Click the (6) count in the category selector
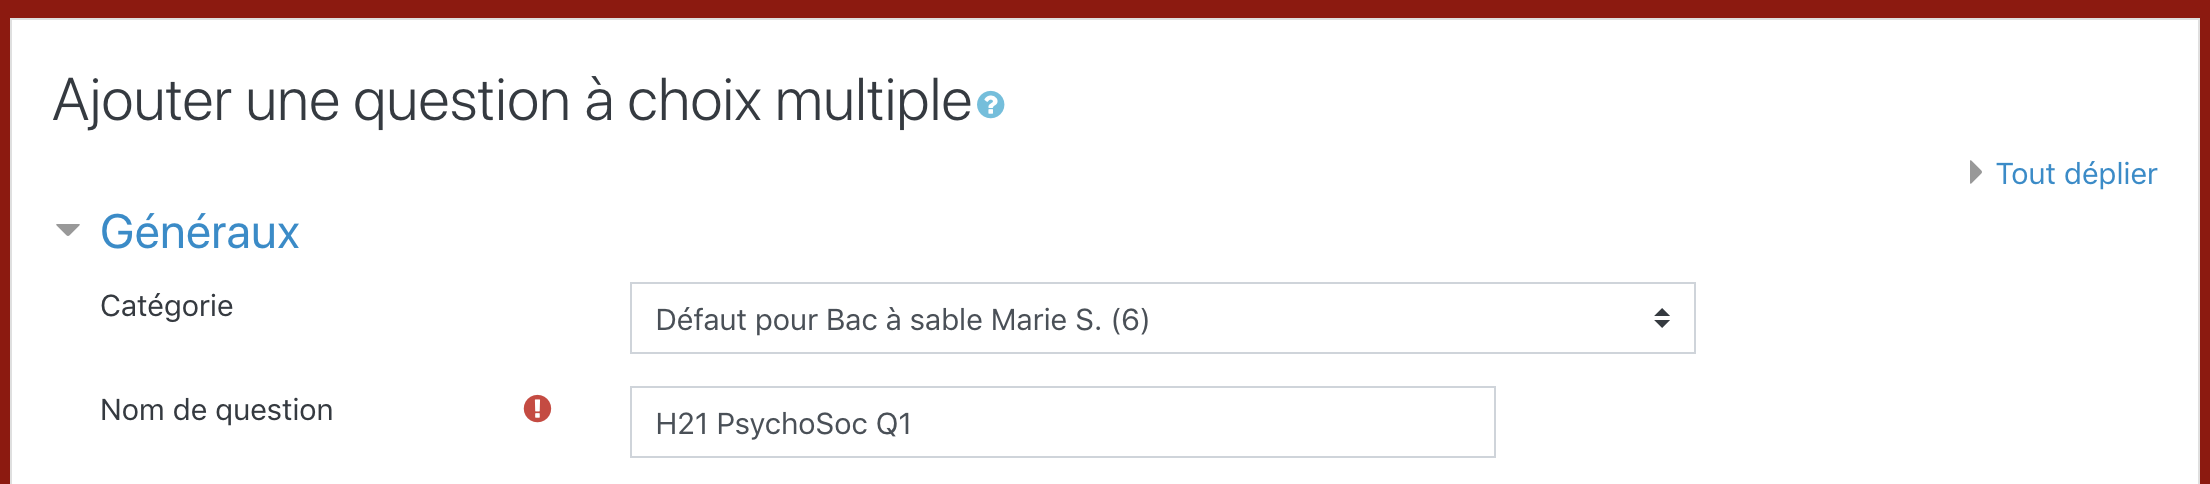This screenshot has width=2210, height=484. point(1130,320)
